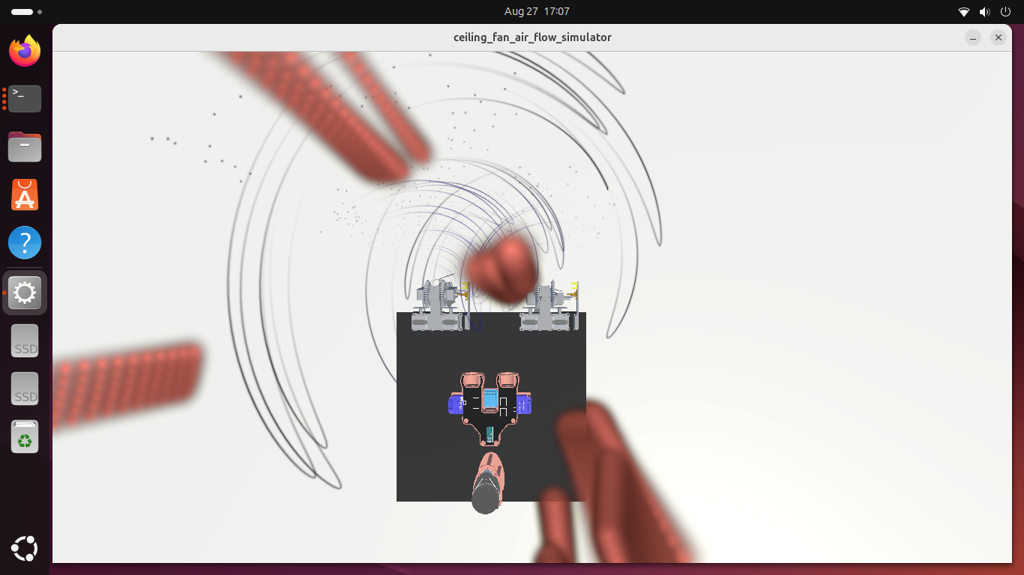Open the Settings gear in dock

25,292
